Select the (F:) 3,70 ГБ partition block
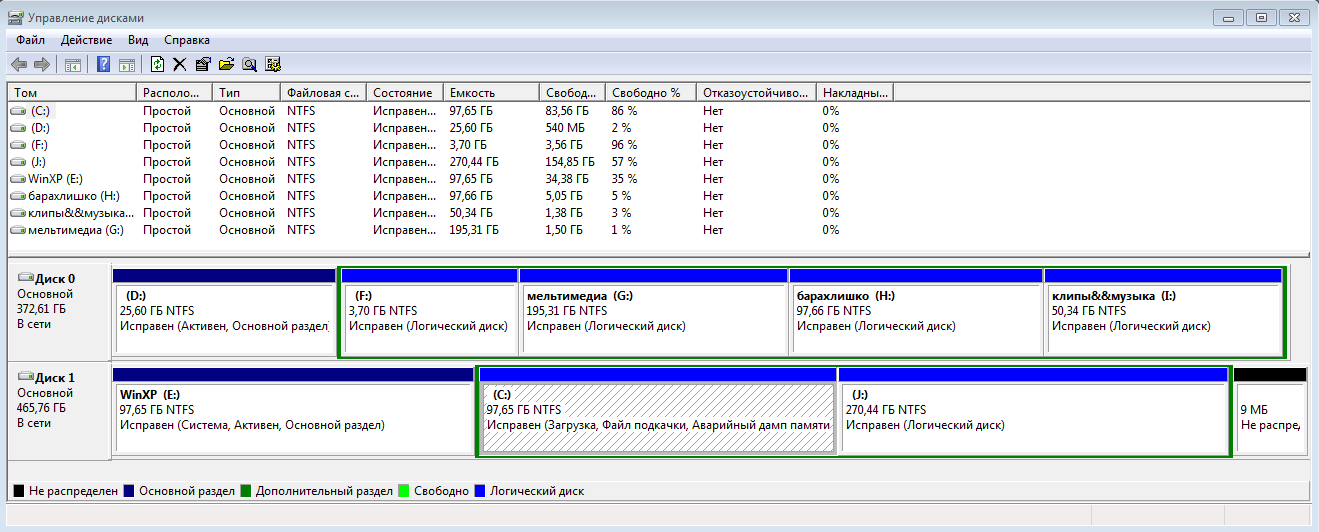 [430, 311]
